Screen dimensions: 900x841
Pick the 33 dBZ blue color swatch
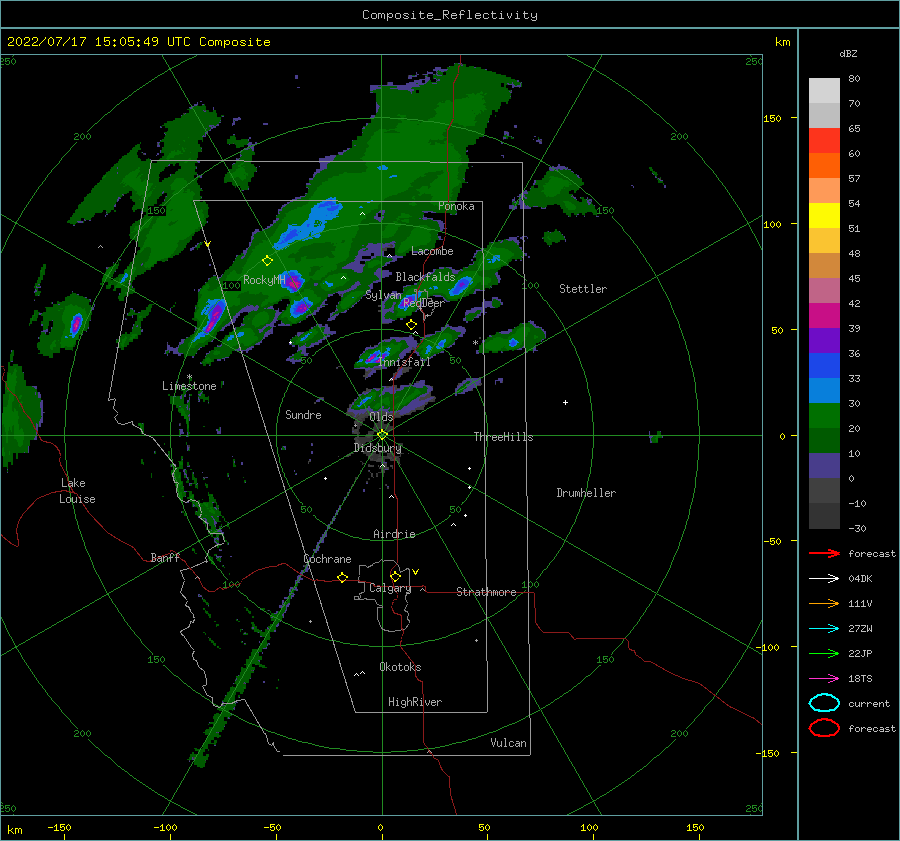point(824,366)
